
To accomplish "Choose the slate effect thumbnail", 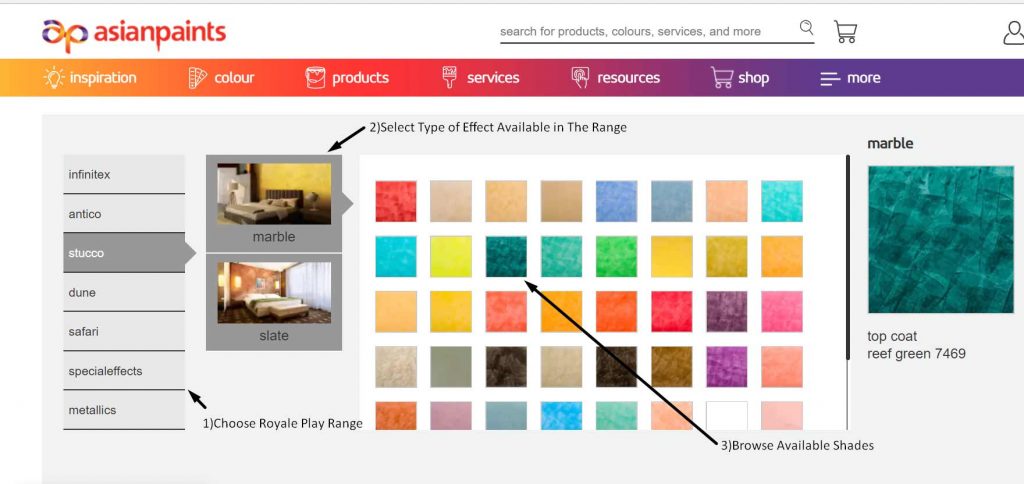I will [274, 293].
